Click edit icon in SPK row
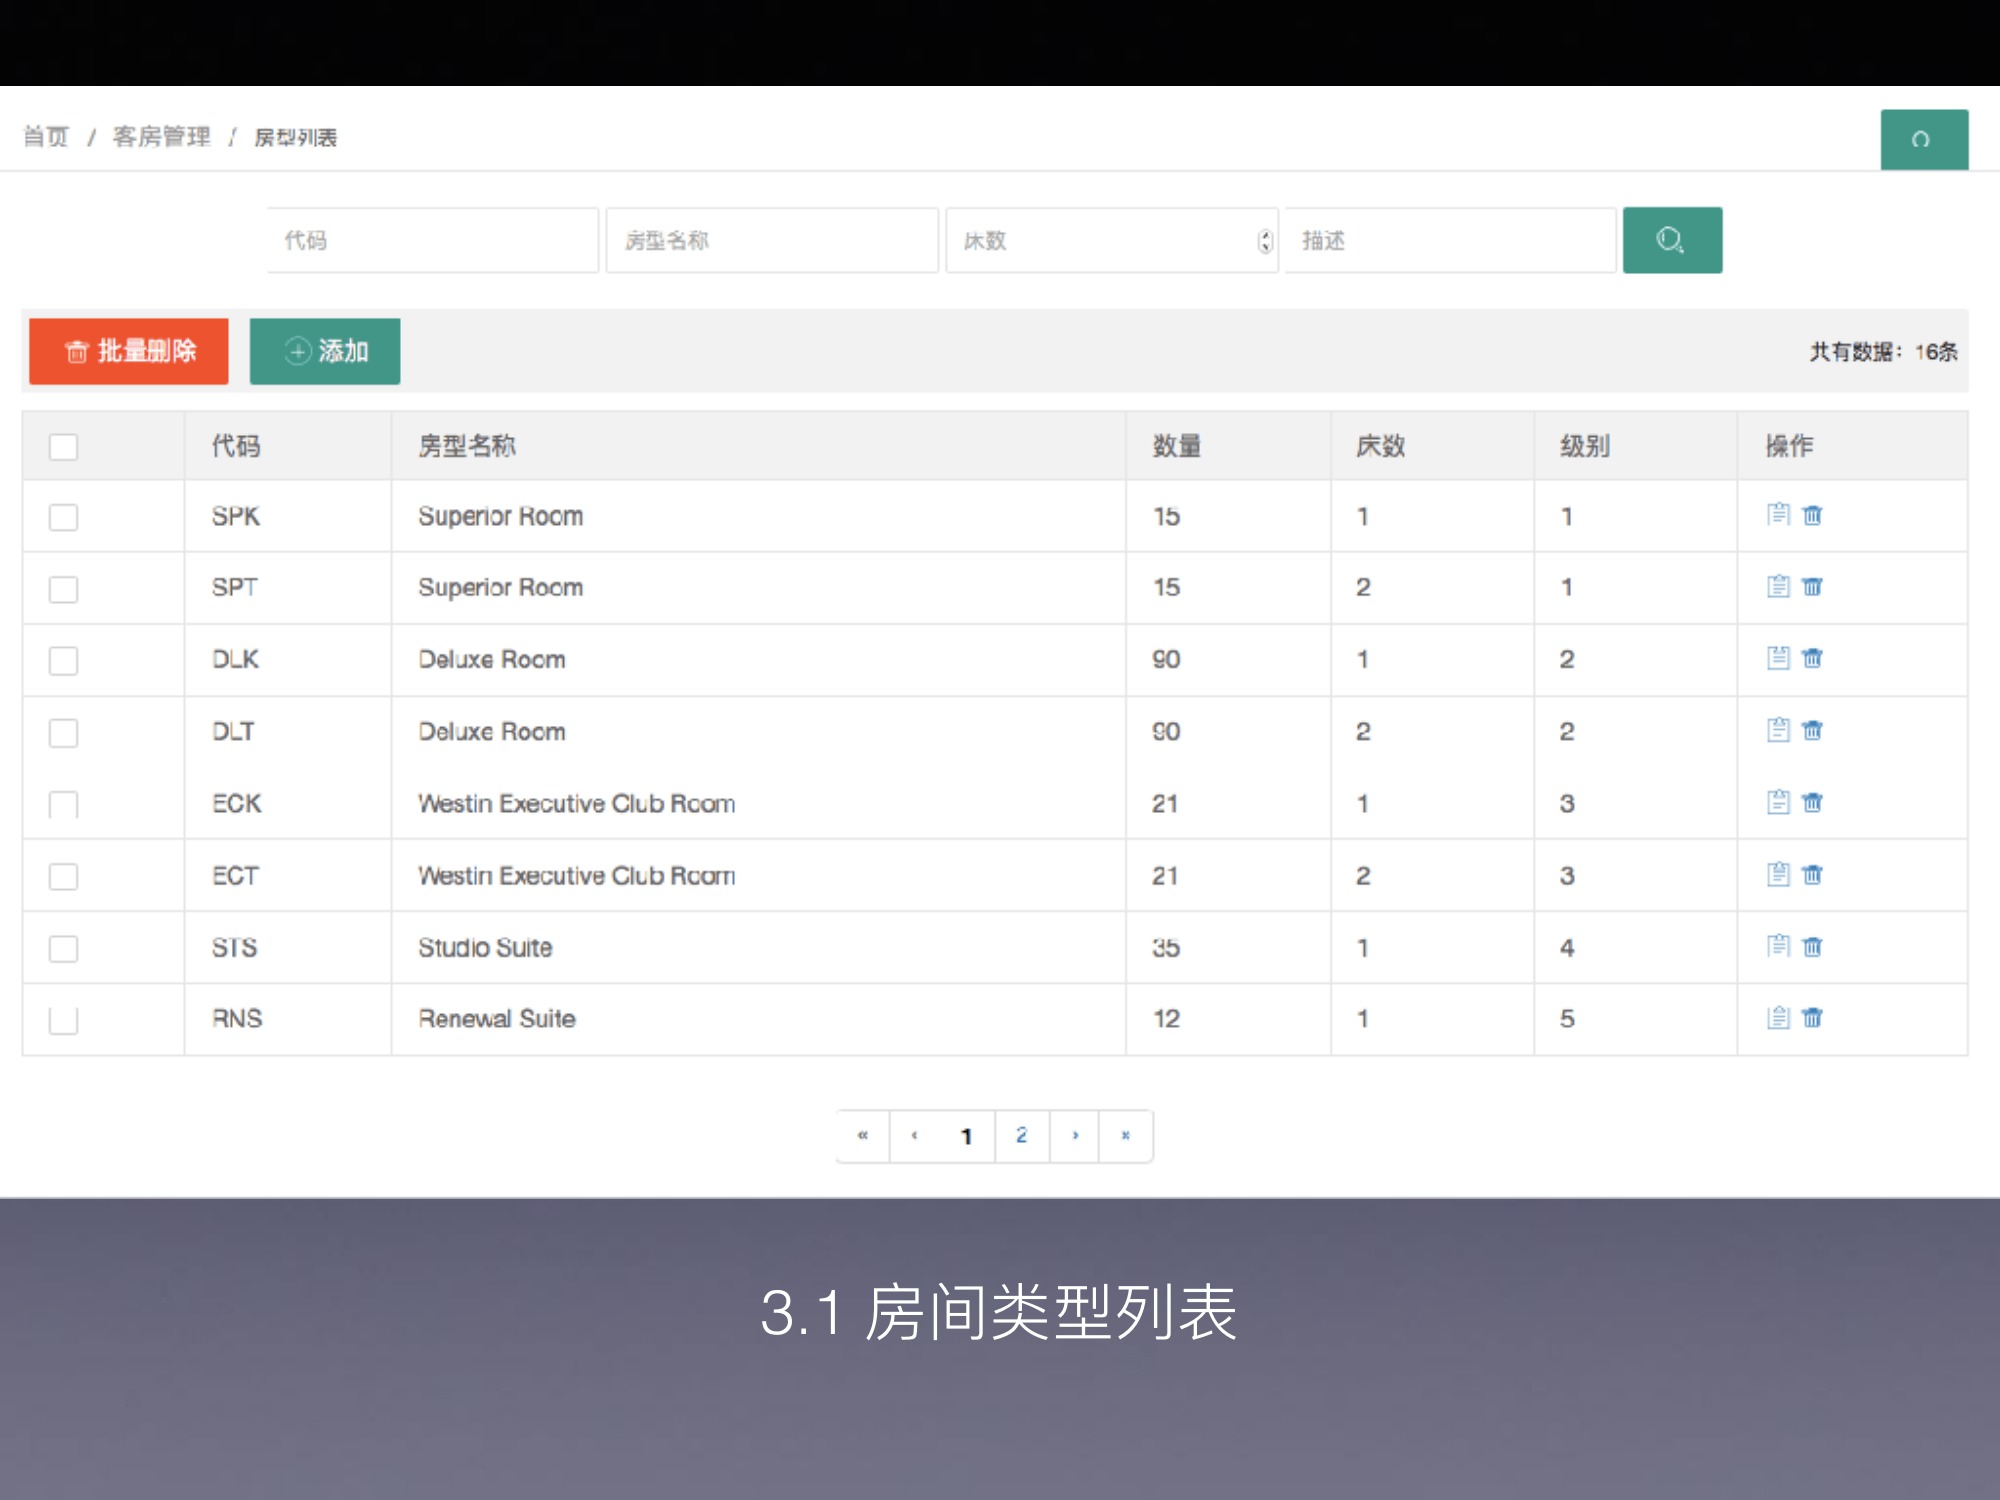Image resolution: width=2000 pixels, height=1500 pixels. pyautogui.click(x=1778, y=514)
